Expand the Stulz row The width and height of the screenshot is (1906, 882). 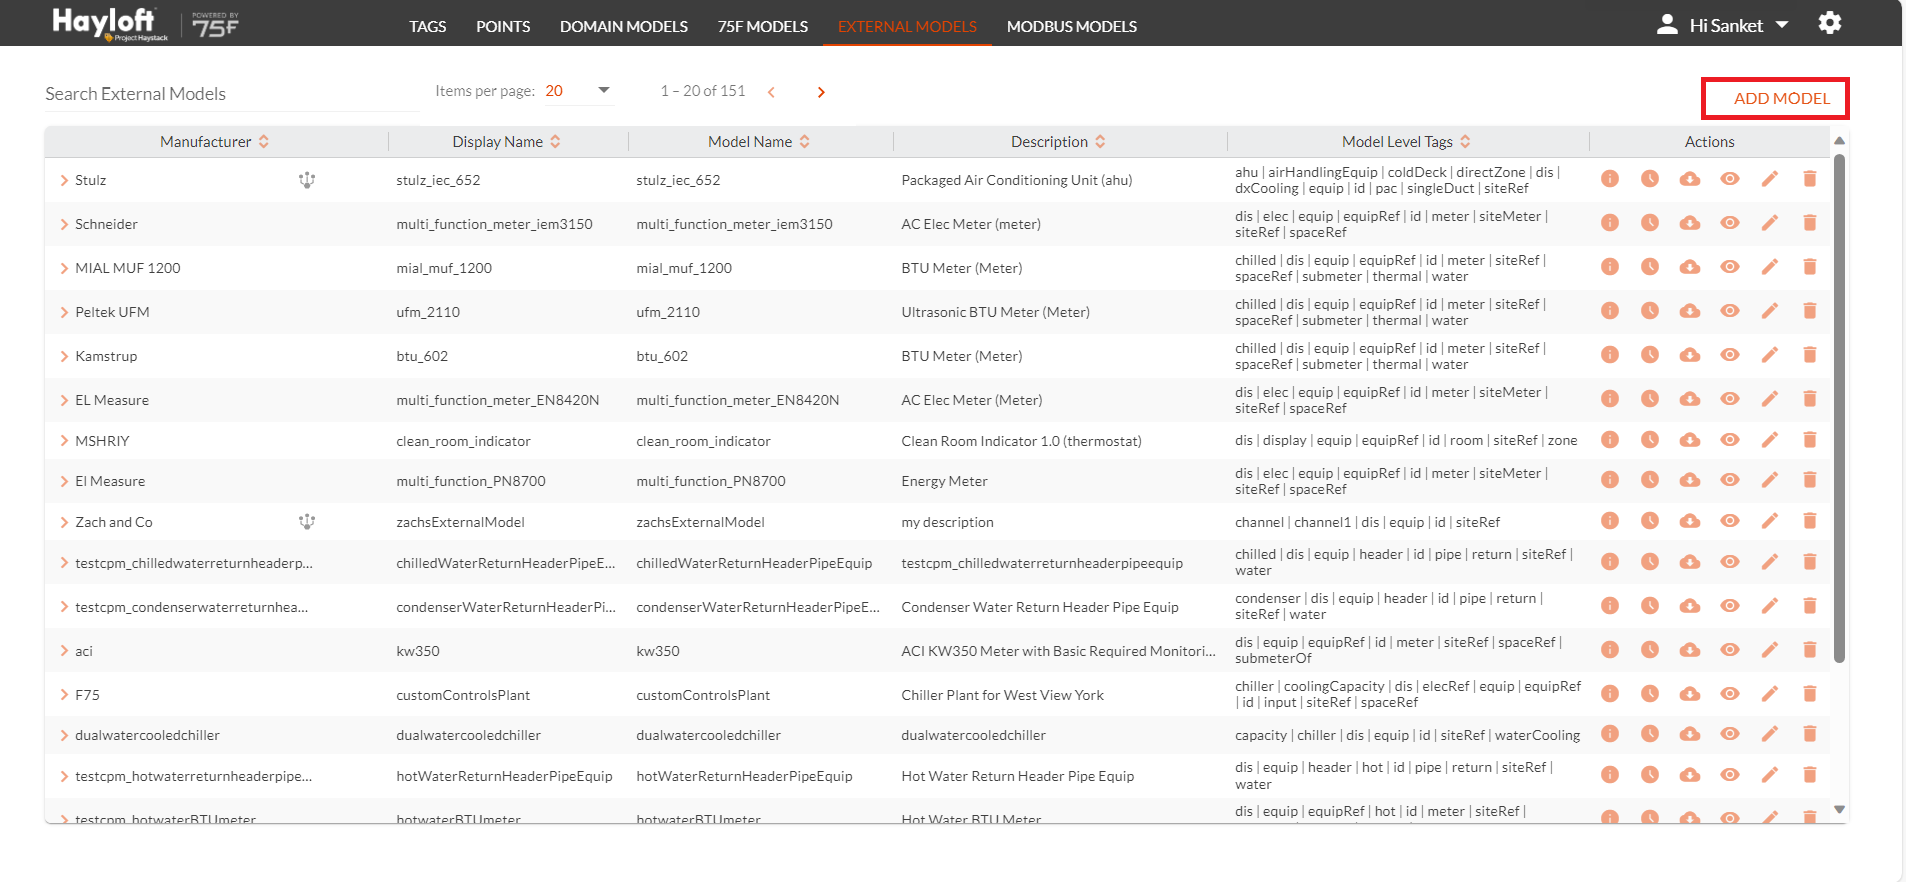[x=64, y=181]
